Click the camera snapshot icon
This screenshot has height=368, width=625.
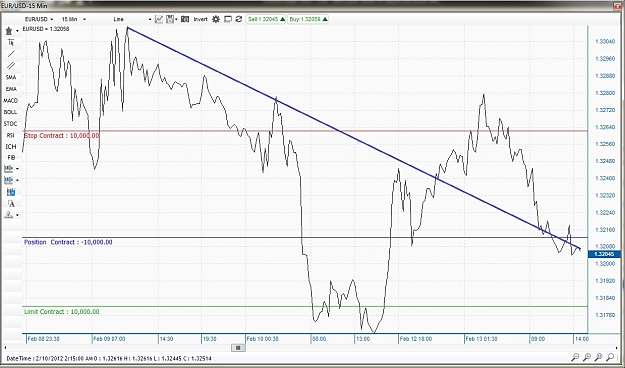click(x=185, y=19)
